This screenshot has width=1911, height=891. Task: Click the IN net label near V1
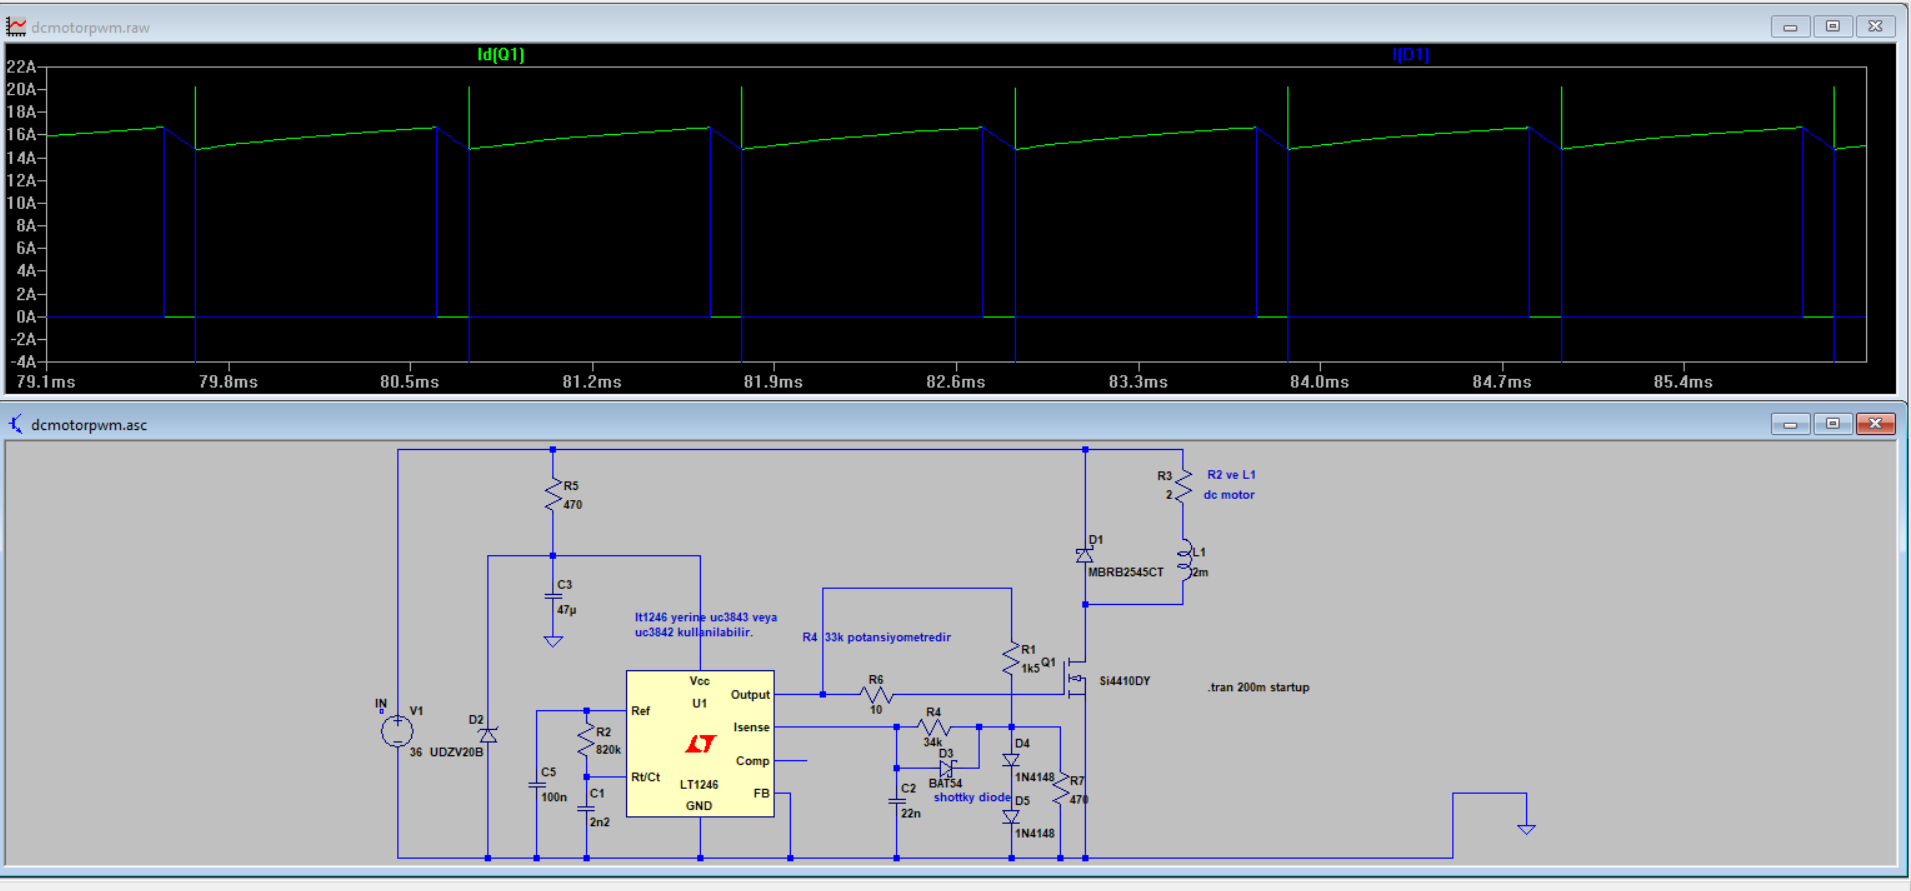click(x=380, y=704)
